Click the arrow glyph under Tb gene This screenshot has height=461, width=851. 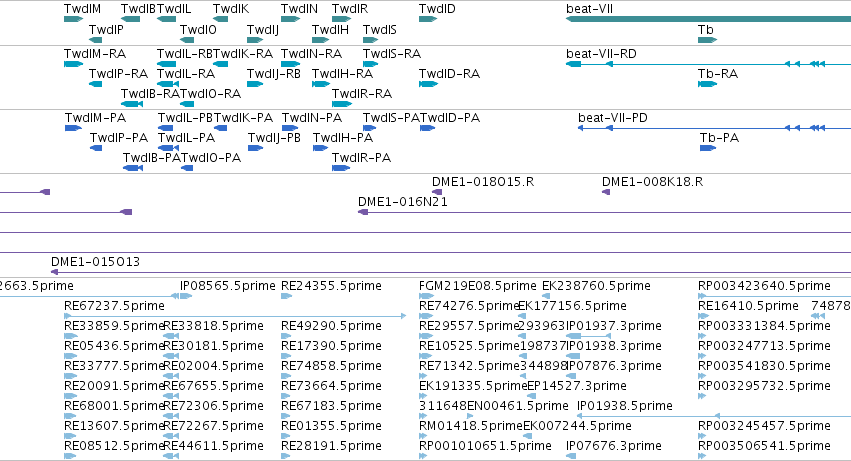click(707, 40)
